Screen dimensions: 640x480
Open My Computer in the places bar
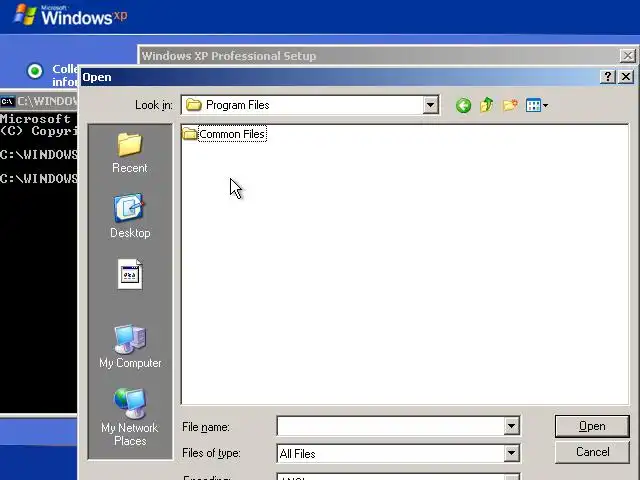pos(130,347)
